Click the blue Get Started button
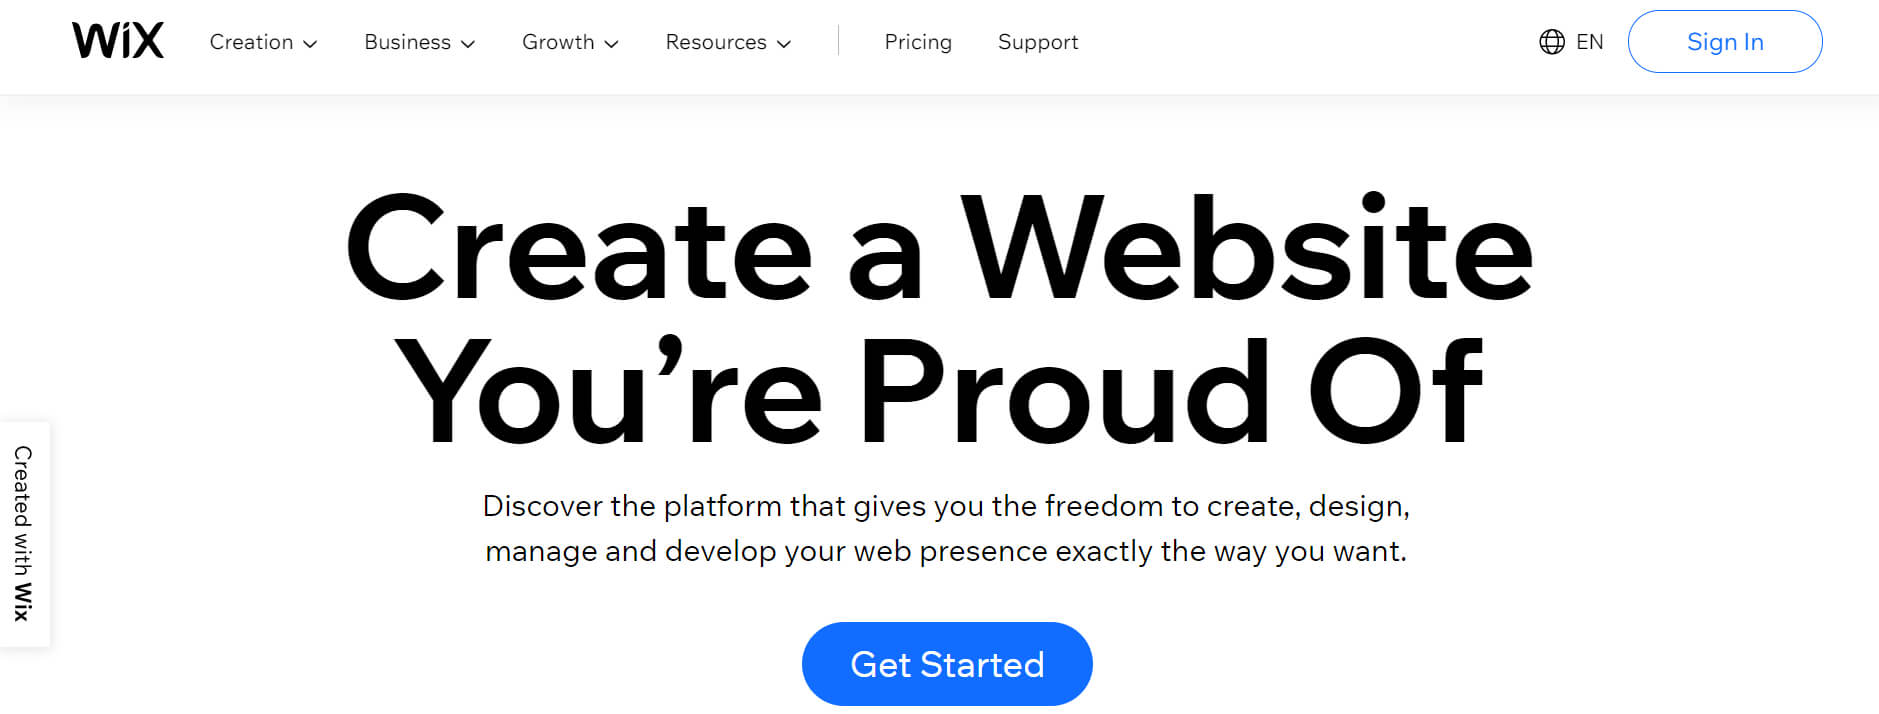The image size is (1879, 714). [947, 664]
